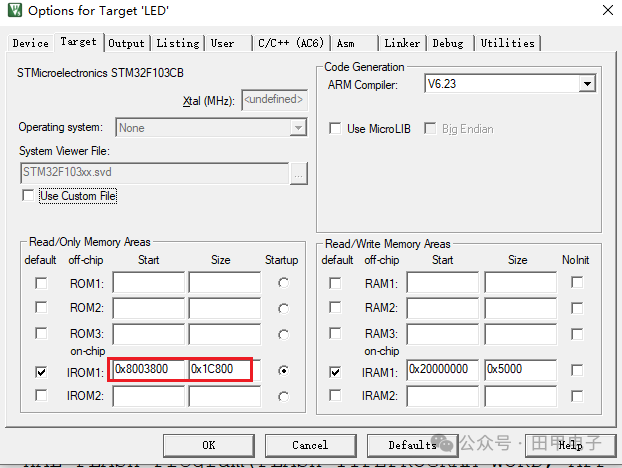Click the ROM2 Start address field
The height and width of the screenshot is (468, 622).
point(149,308)
